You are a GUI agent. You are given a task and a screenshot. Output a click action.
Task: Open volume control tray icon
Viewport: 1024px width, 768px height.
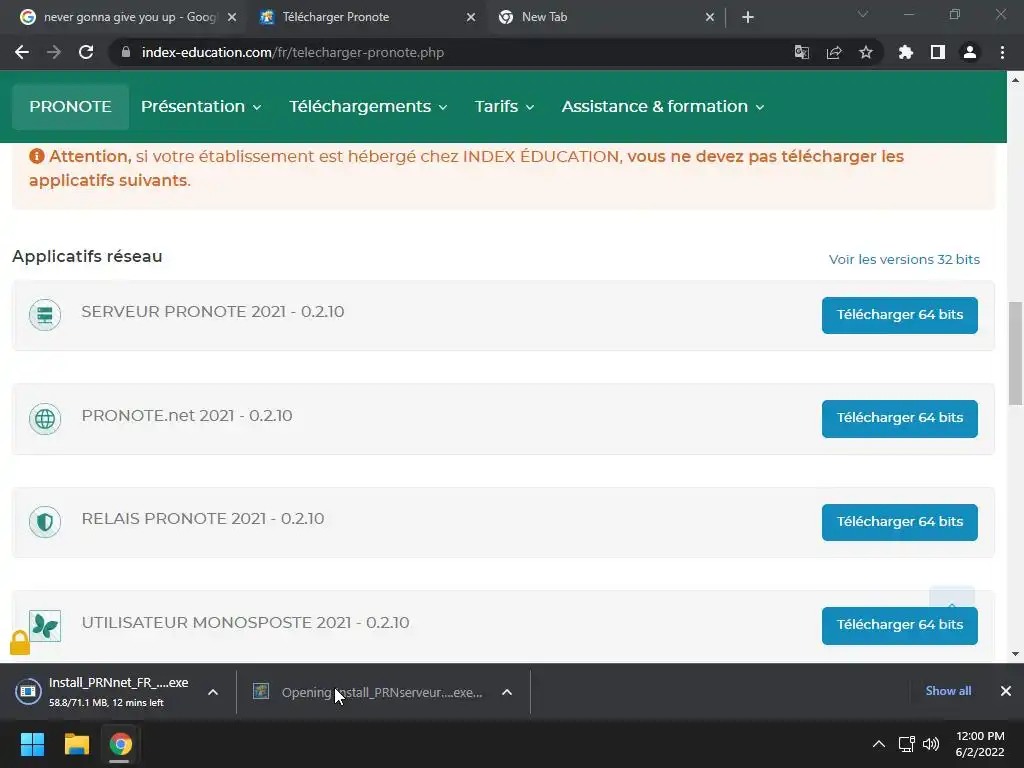point(931,744)
